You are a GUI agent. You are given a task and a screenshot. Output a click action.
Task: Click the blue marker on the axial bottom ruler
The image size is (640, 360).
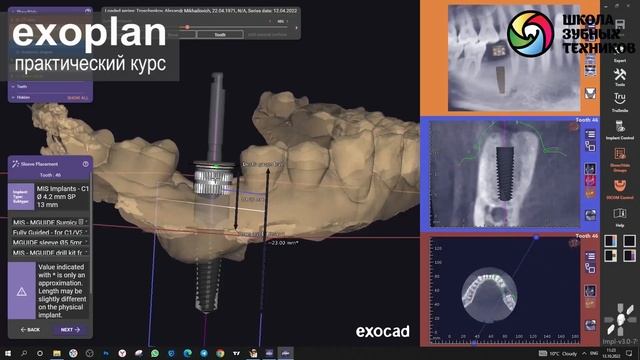point(473,343)
